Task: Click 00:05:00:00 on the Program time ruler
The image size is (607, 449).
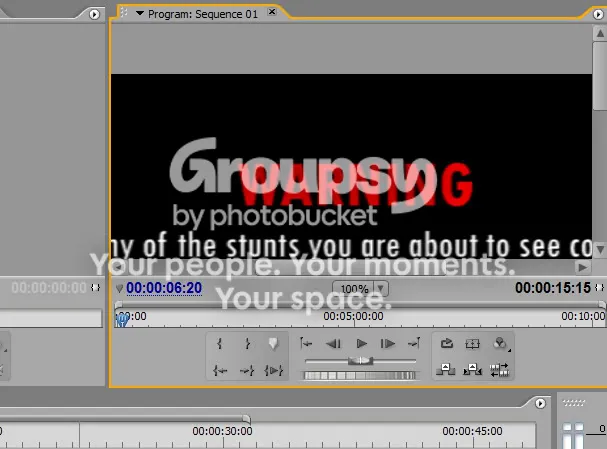Action: click(353, 316)
